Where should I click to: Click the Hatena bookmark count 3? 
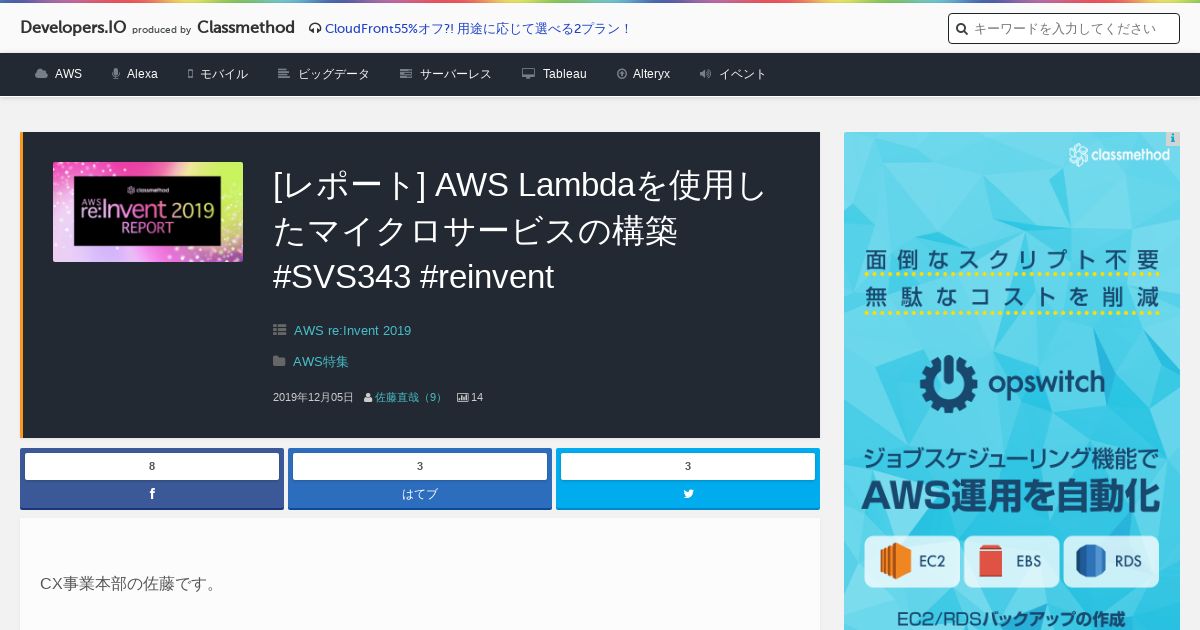[x=420, y=466]
